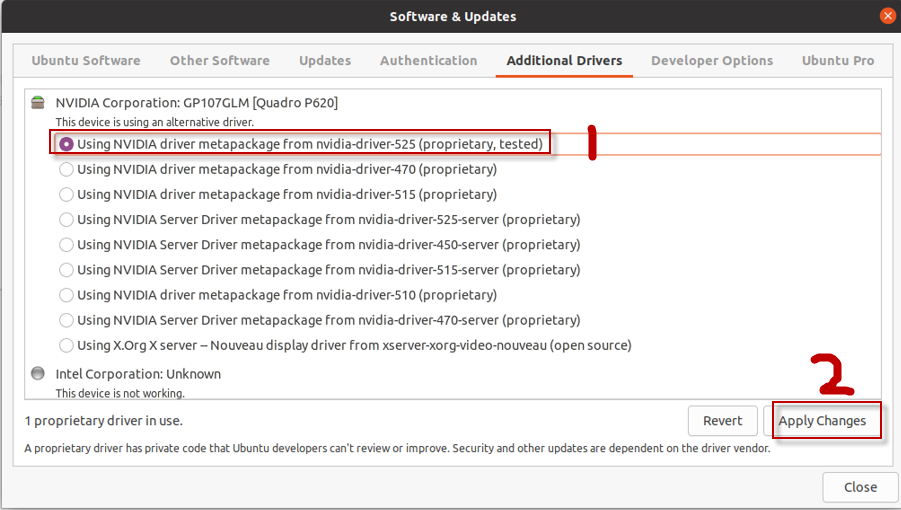Choose nvidia-driver-515-server Server Driver
Screen dimensions: 901x510
pos(67,270)
